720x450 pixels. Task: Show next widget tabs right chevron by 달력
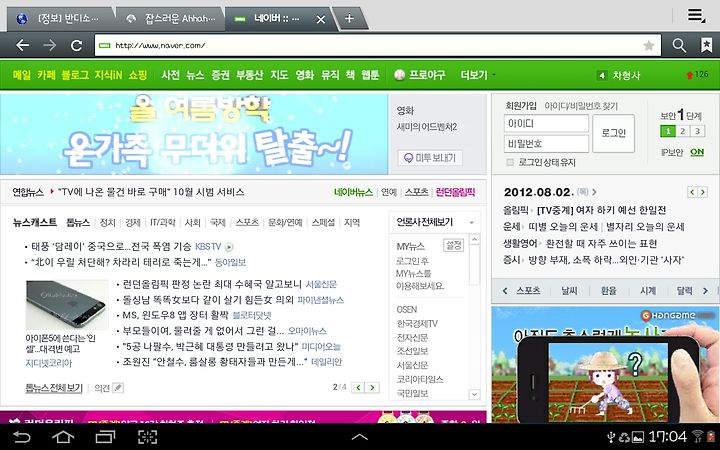705,291
